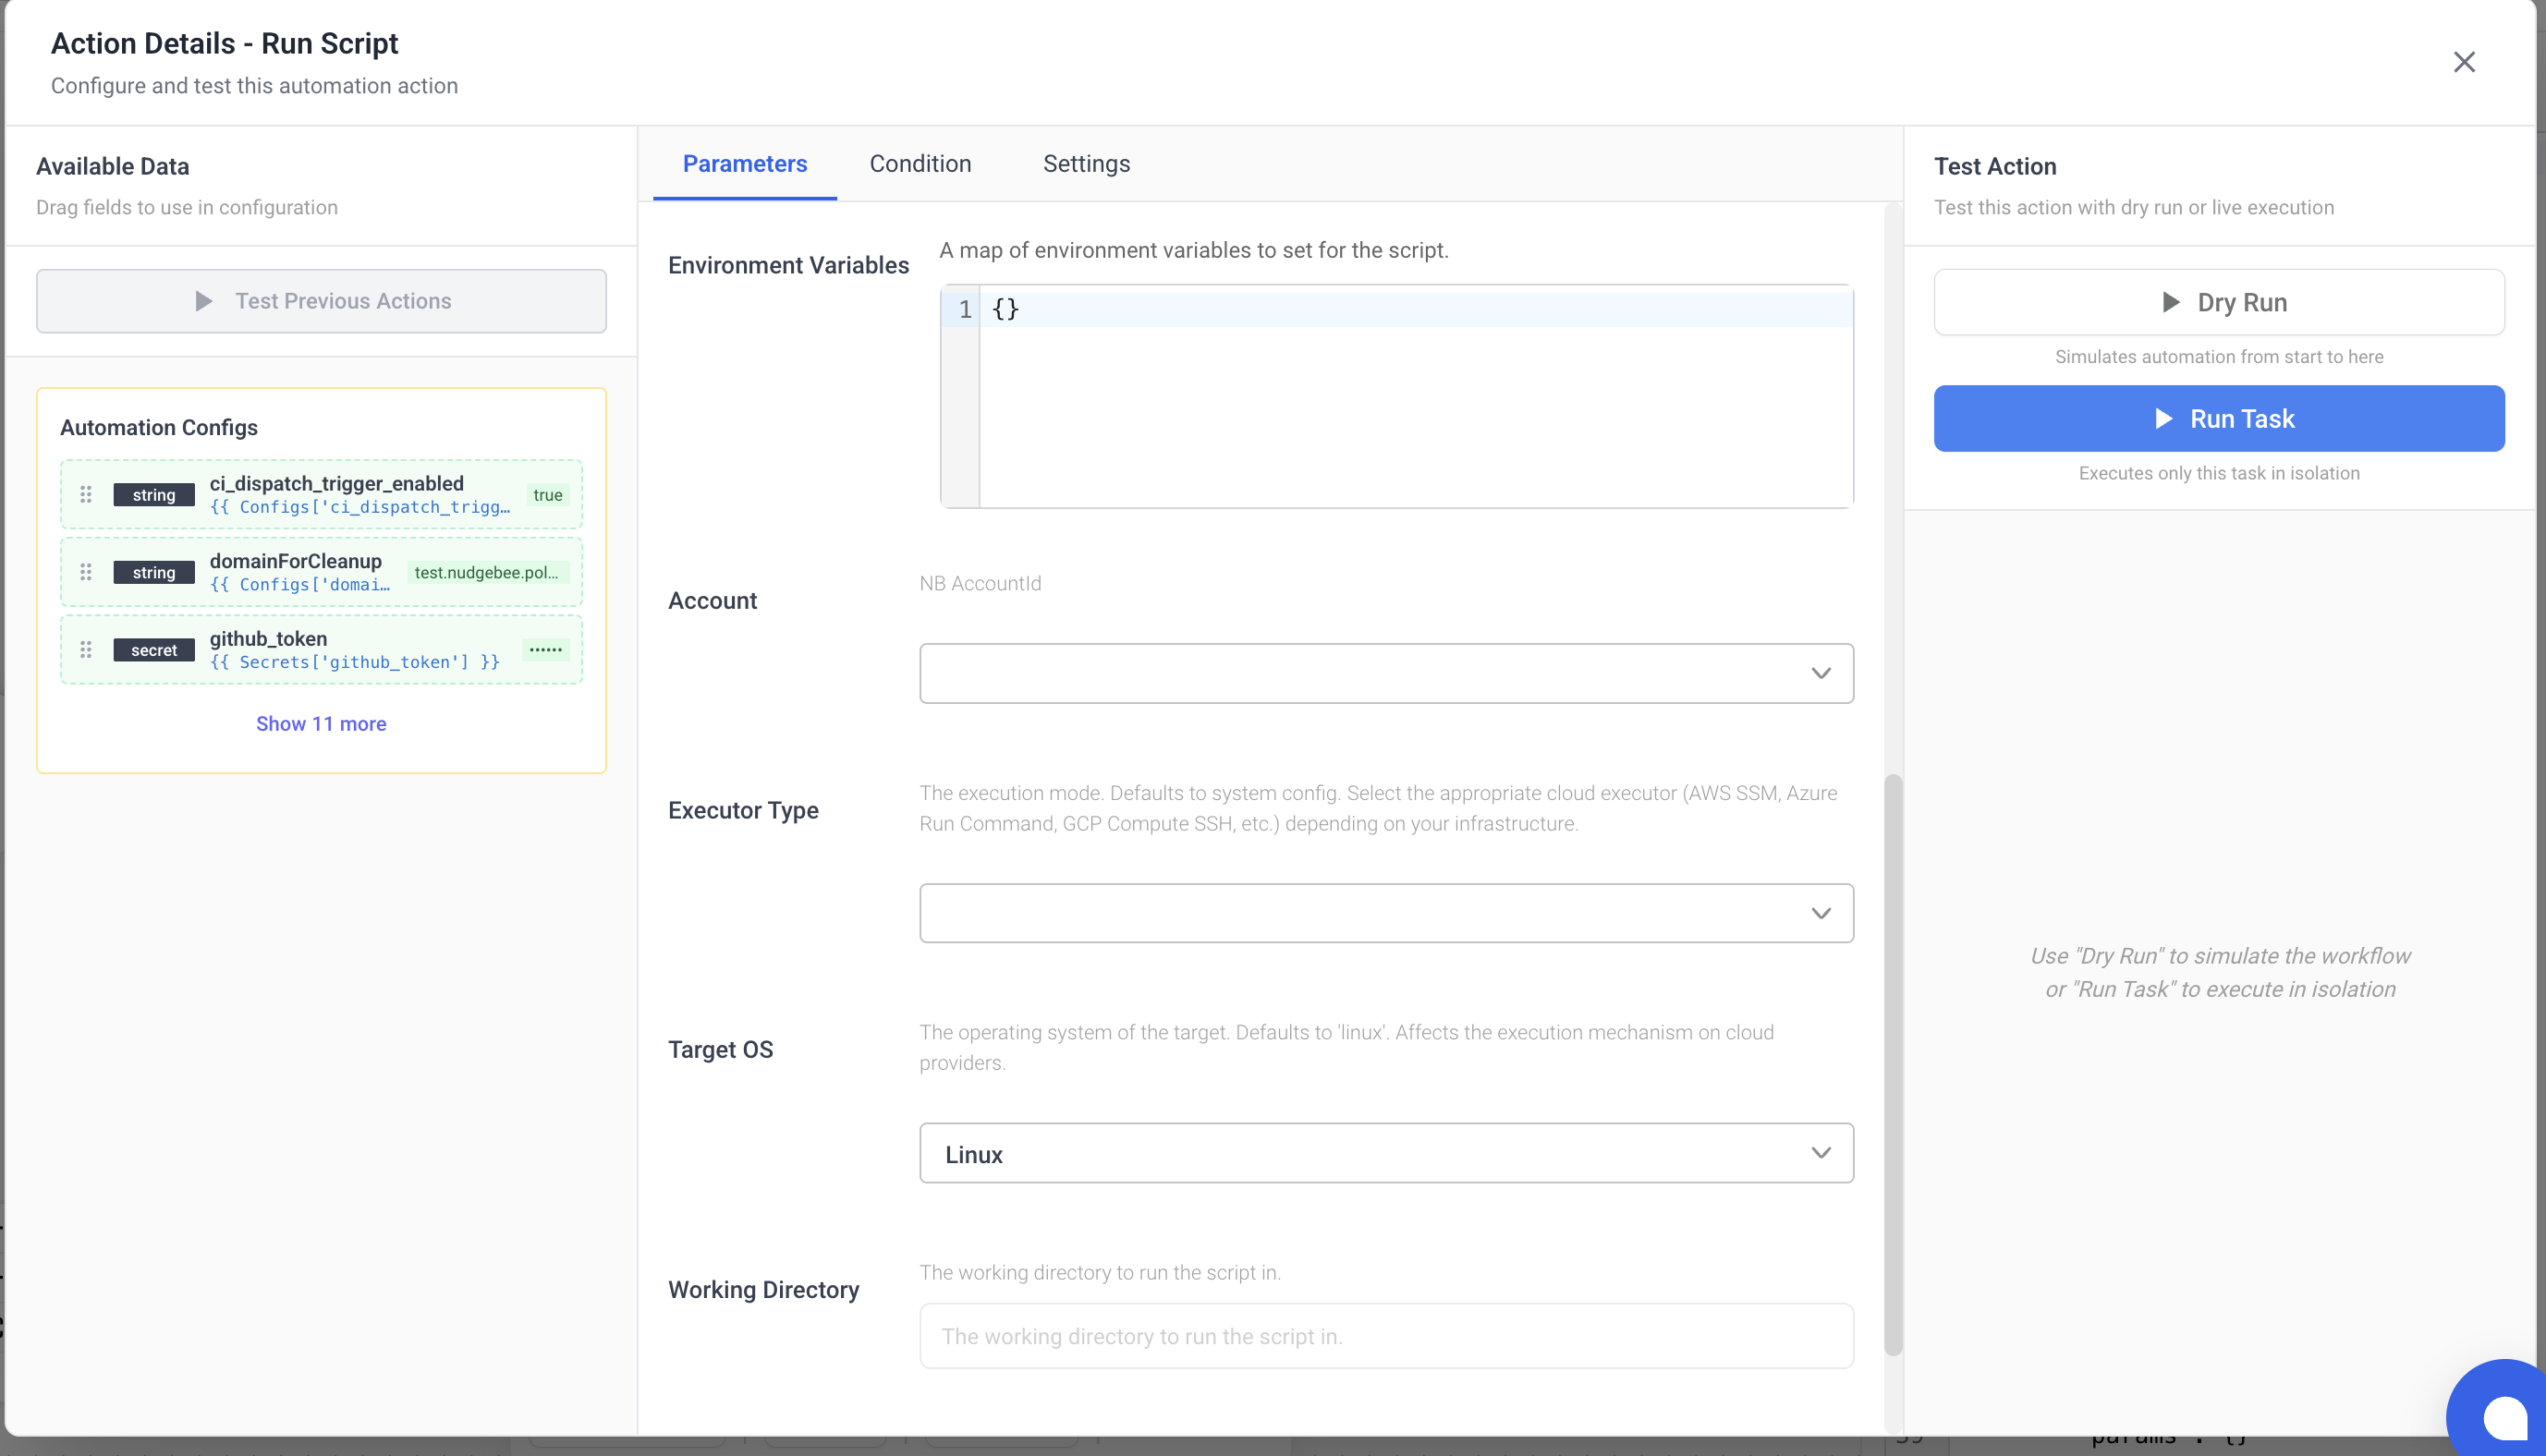Click the Configs['ci_dispatch_trigg… template text
The height and width of the screenshot is (1456, 2546).
[360, 507]
